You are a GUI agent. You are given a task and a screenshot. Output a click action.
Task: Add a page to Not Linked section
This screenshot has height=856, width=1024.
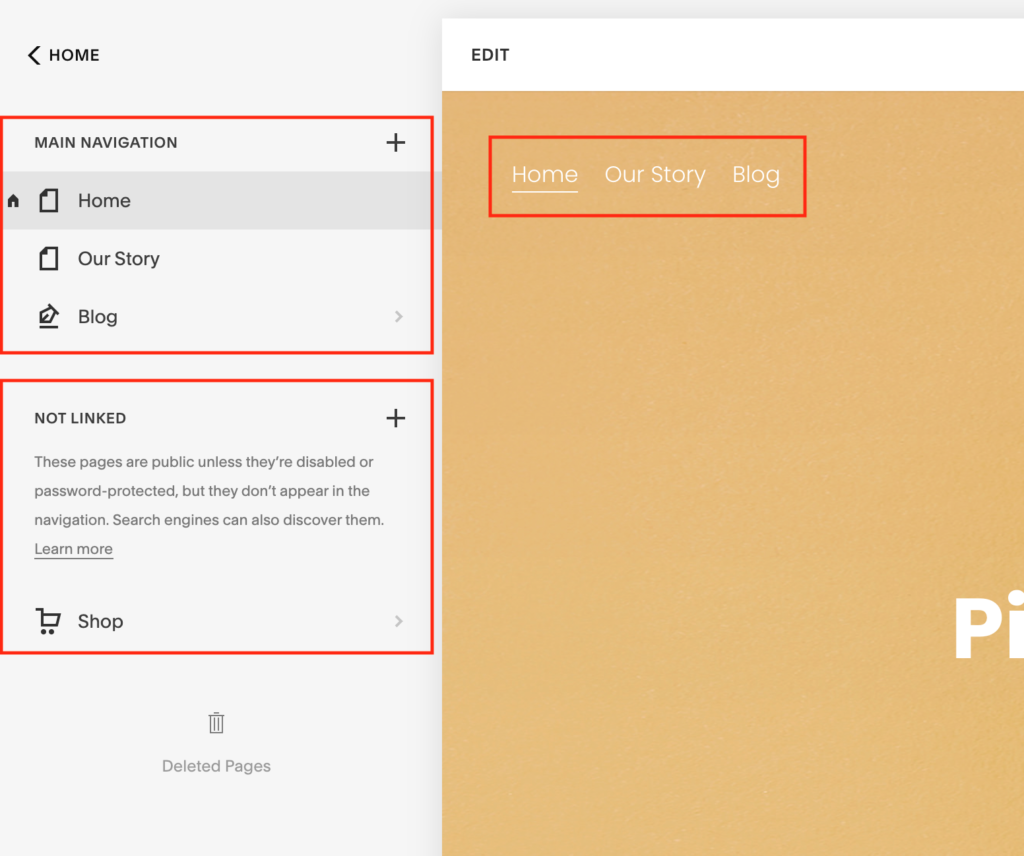pyautogui.click(x=395, y=418)
